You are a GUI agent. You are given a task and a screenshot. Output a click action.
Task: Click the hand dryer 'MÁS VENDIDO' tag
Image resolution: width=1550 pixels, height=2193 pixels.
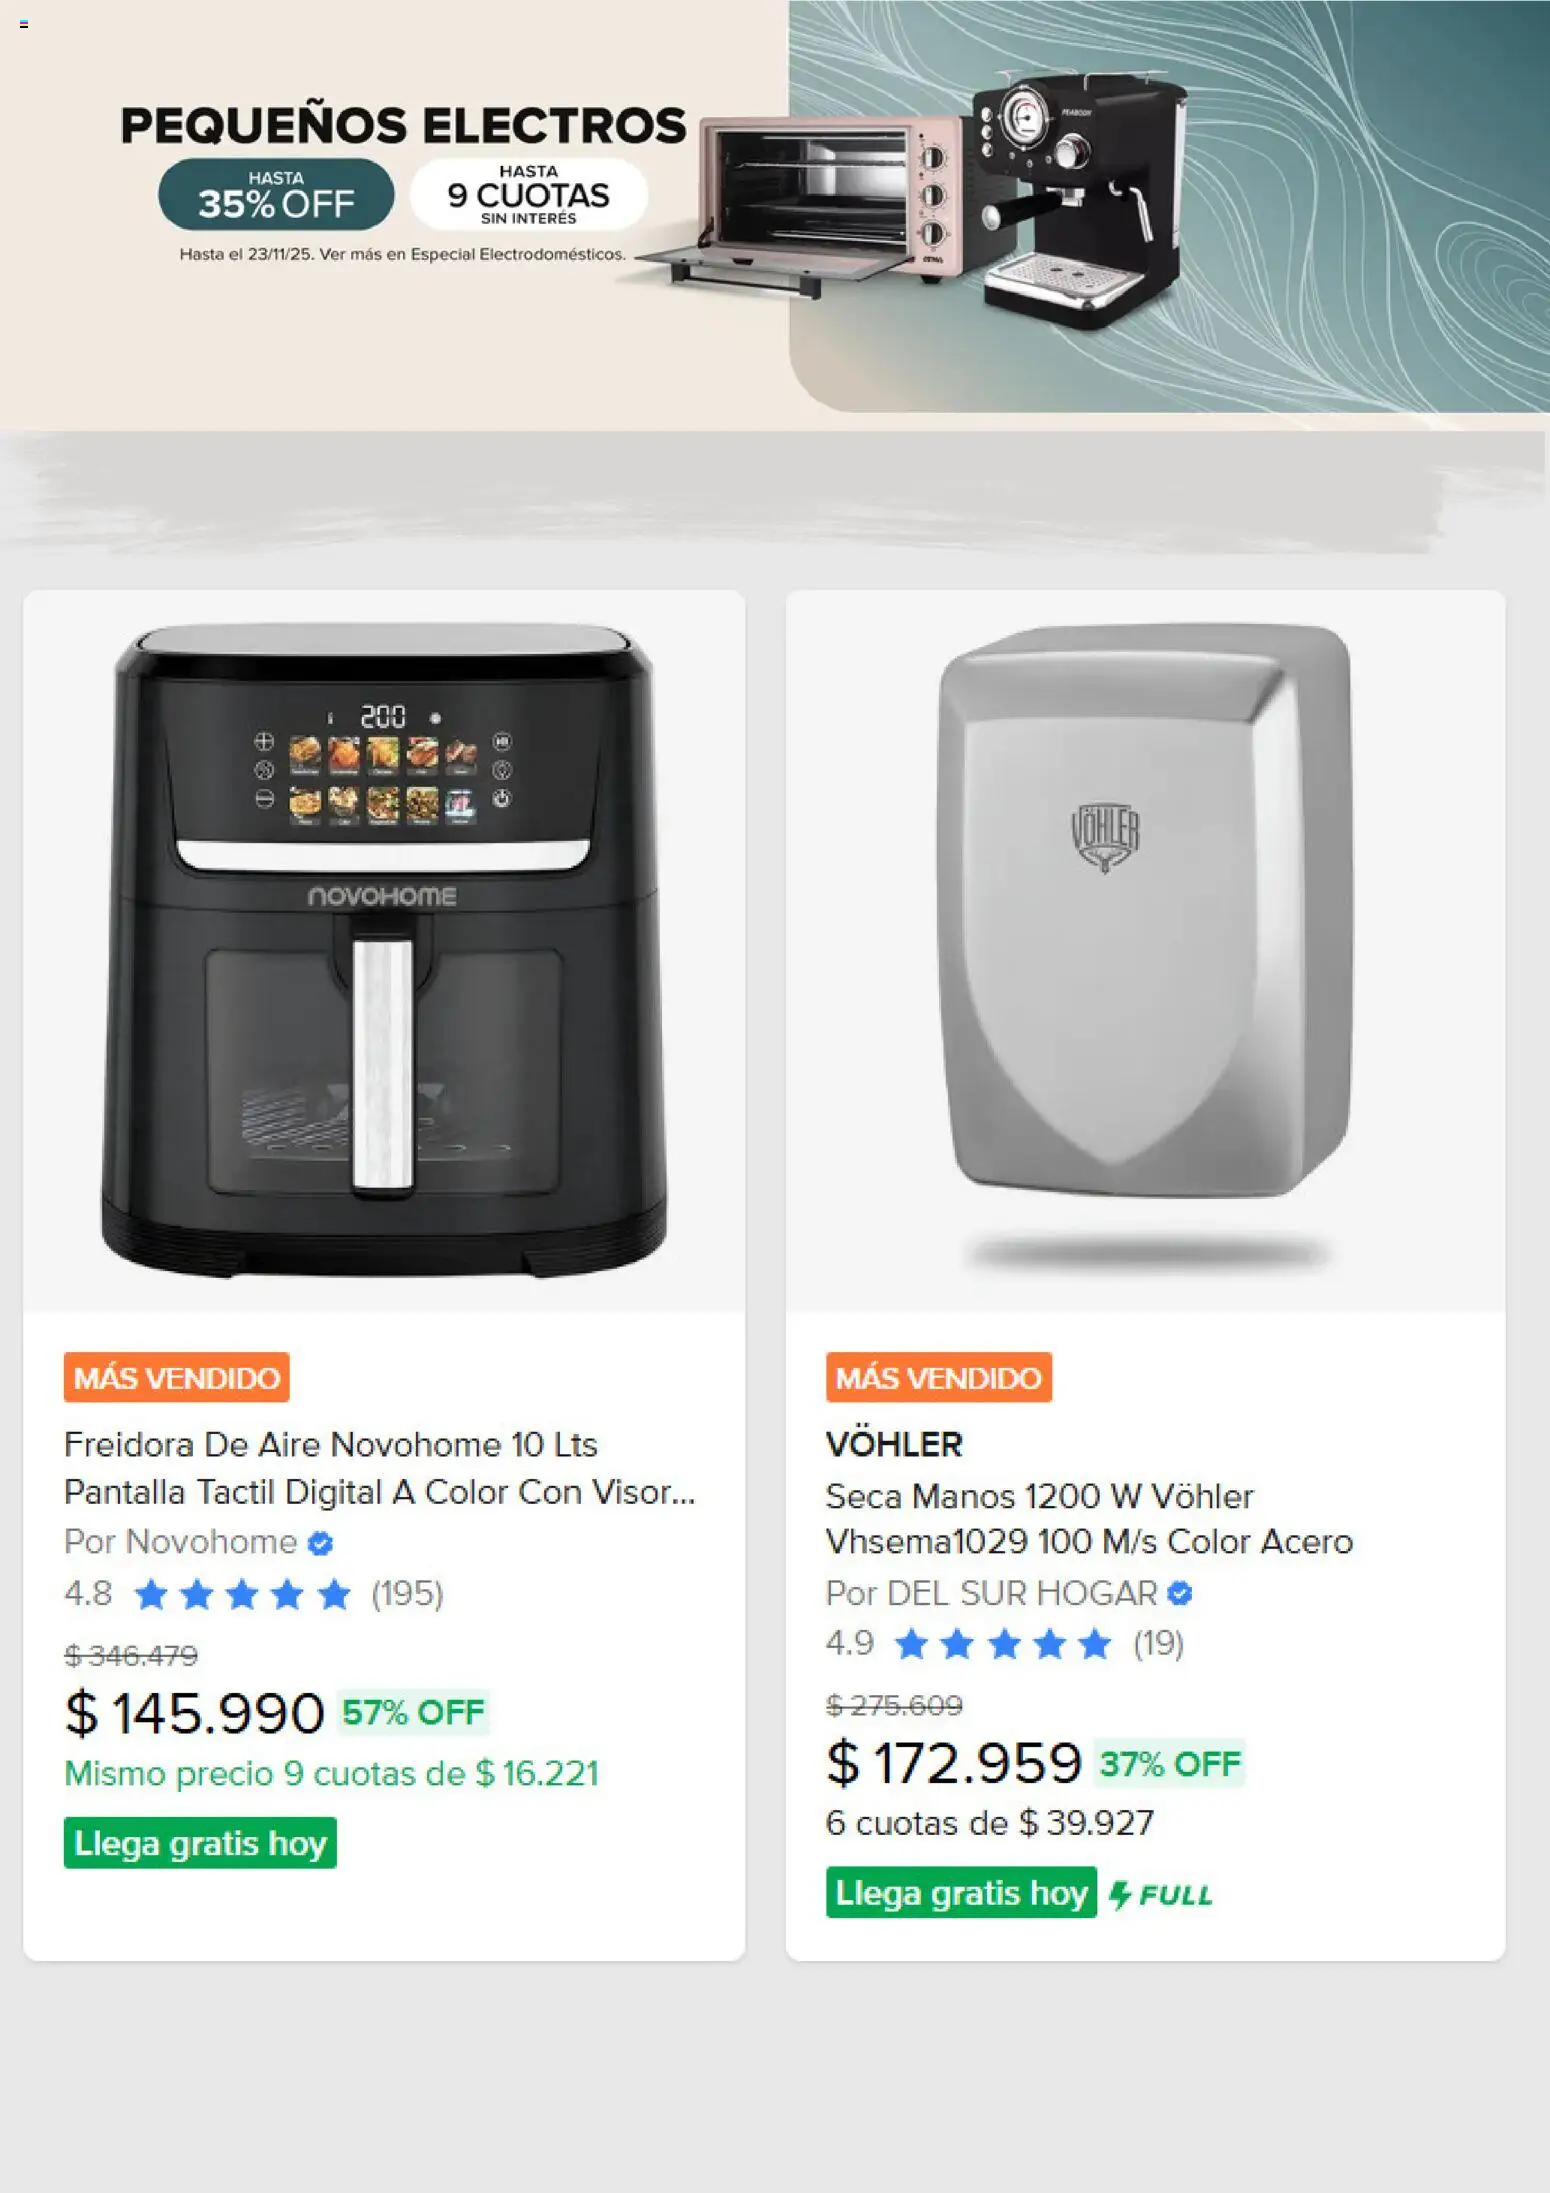938,1377
